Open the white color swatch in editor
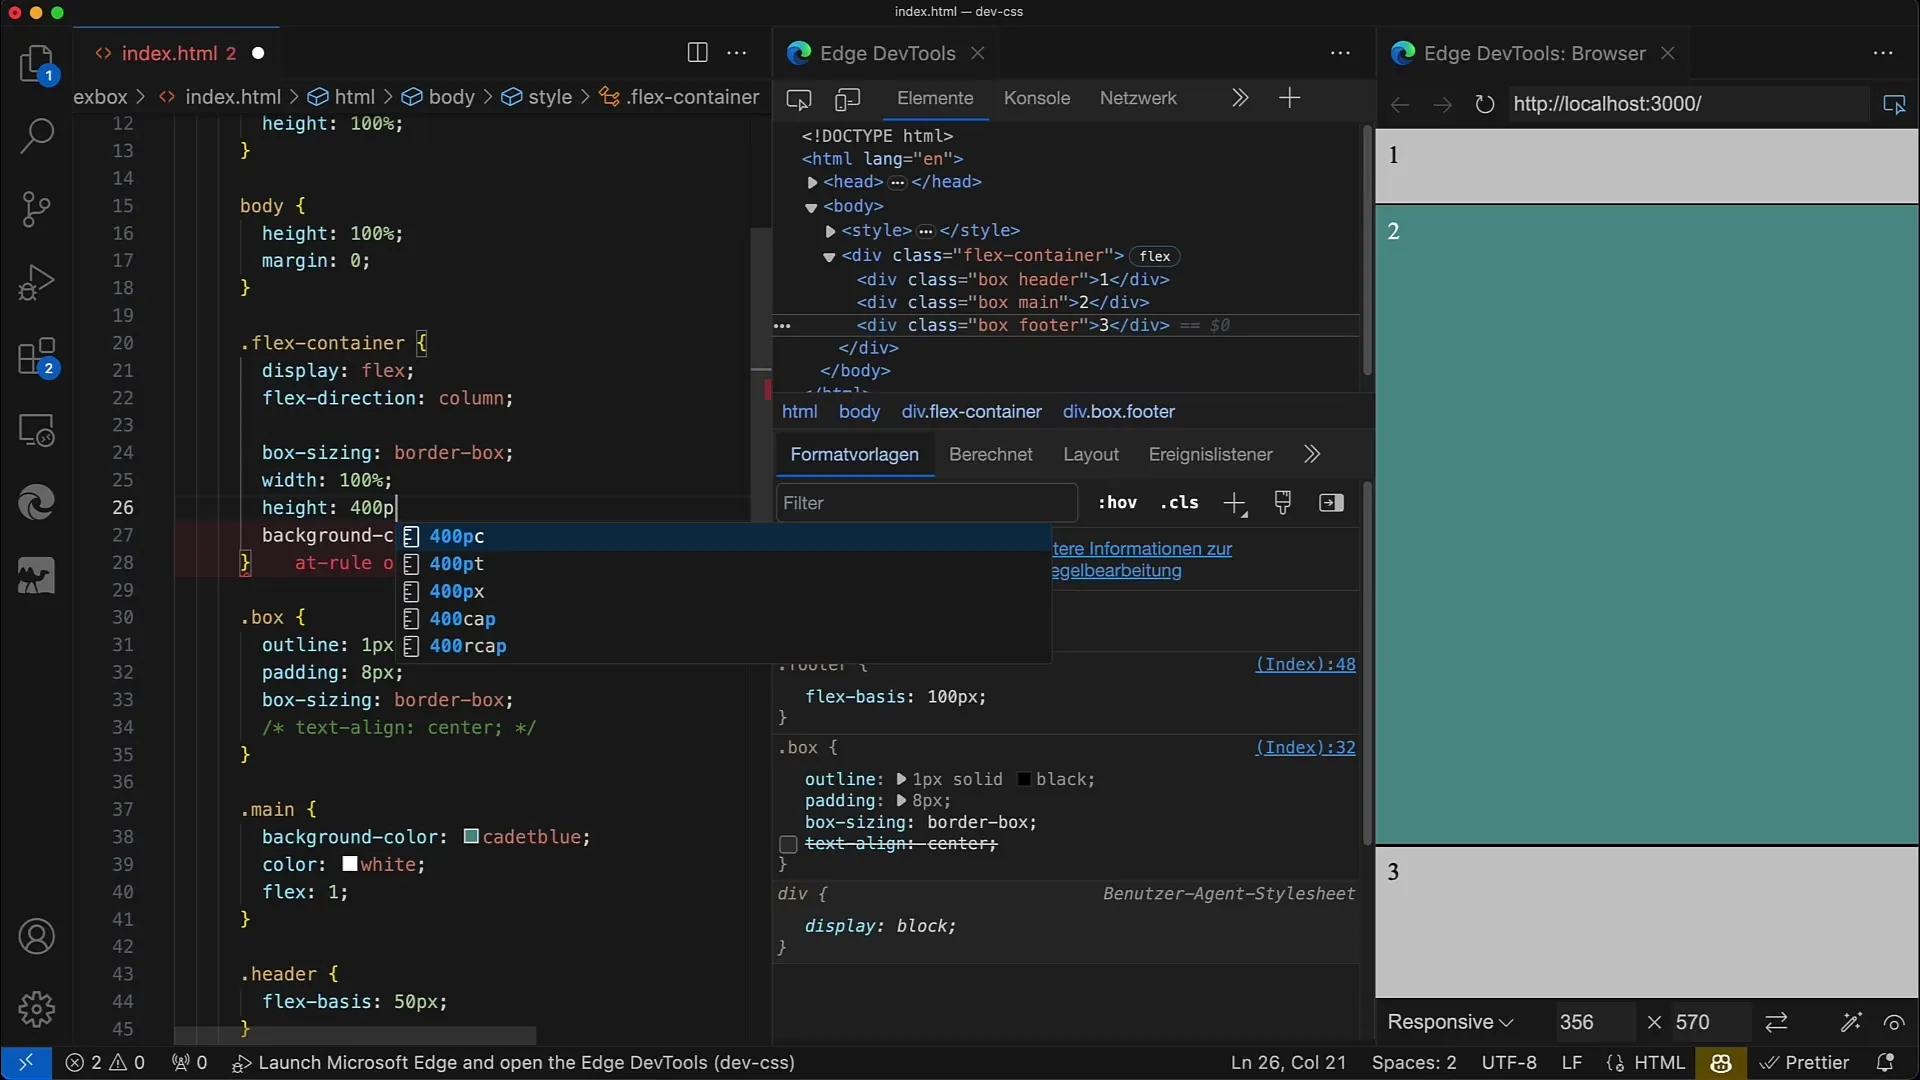 349,864
